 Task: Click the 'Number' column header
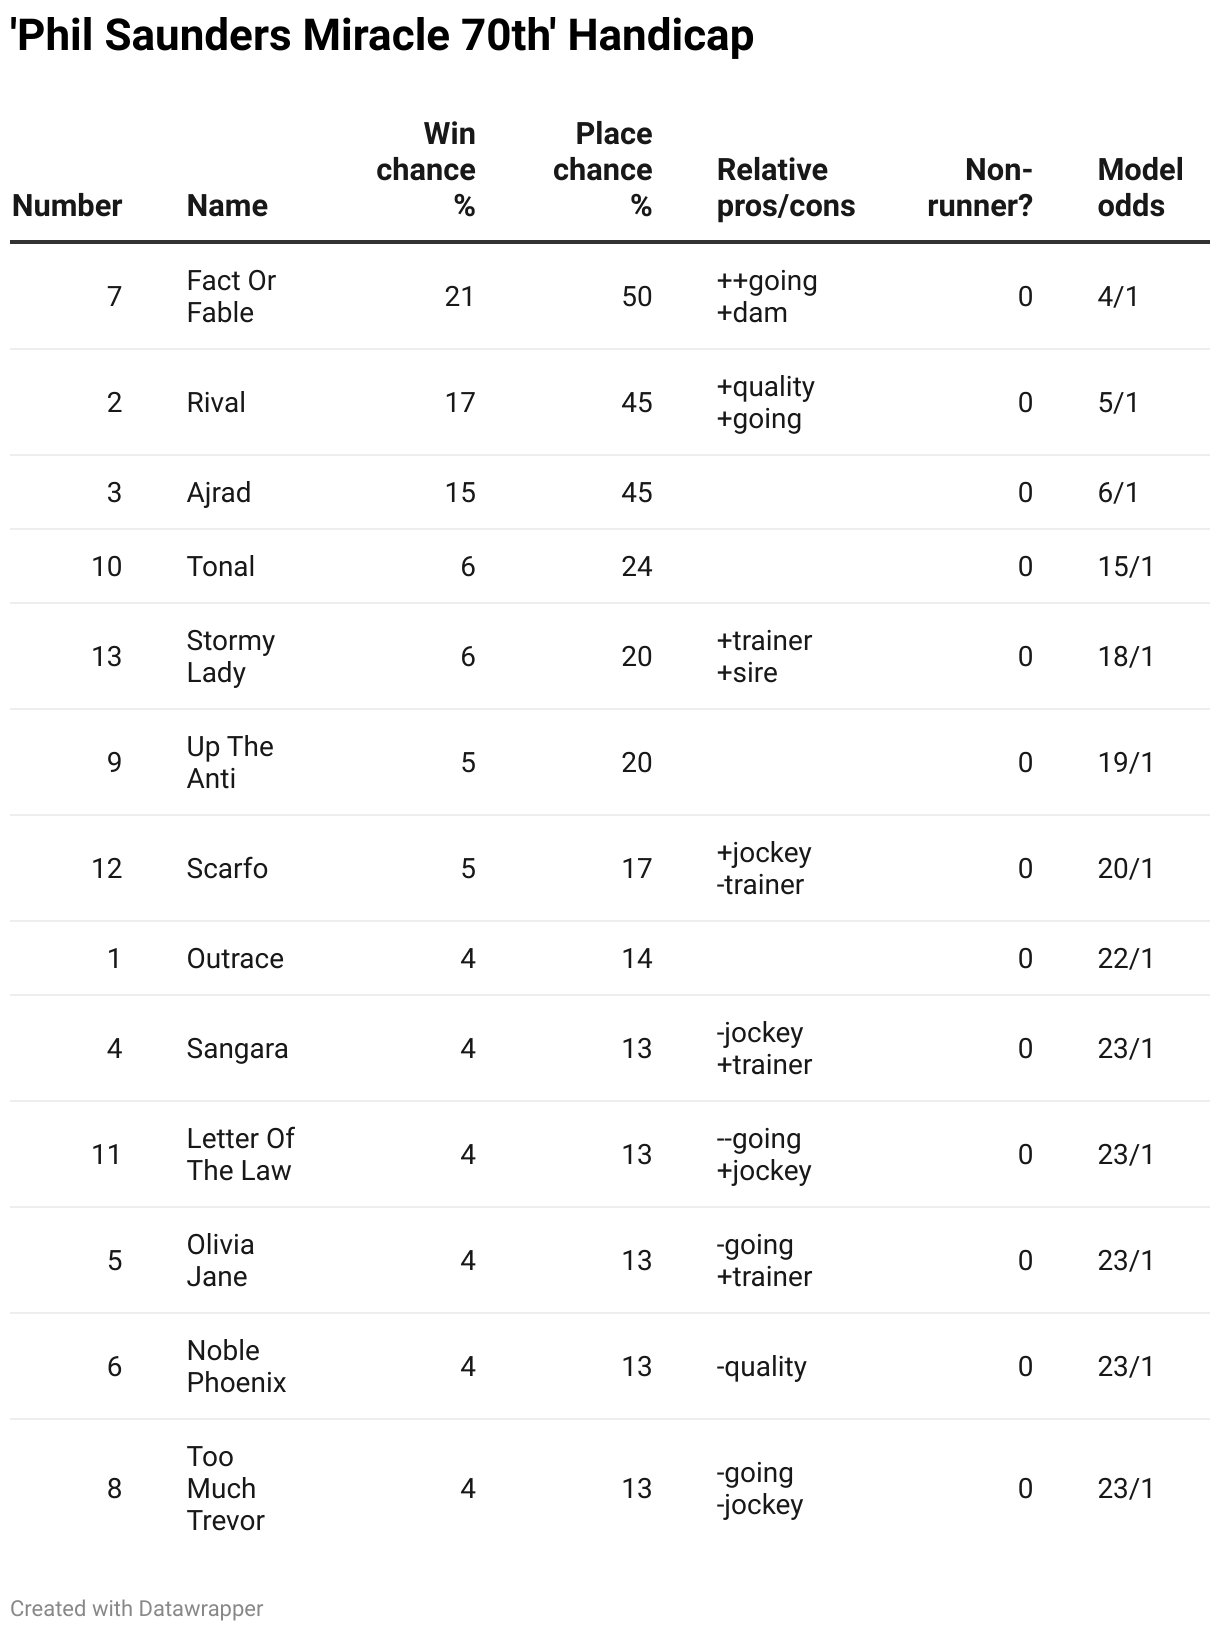[67, 206]
